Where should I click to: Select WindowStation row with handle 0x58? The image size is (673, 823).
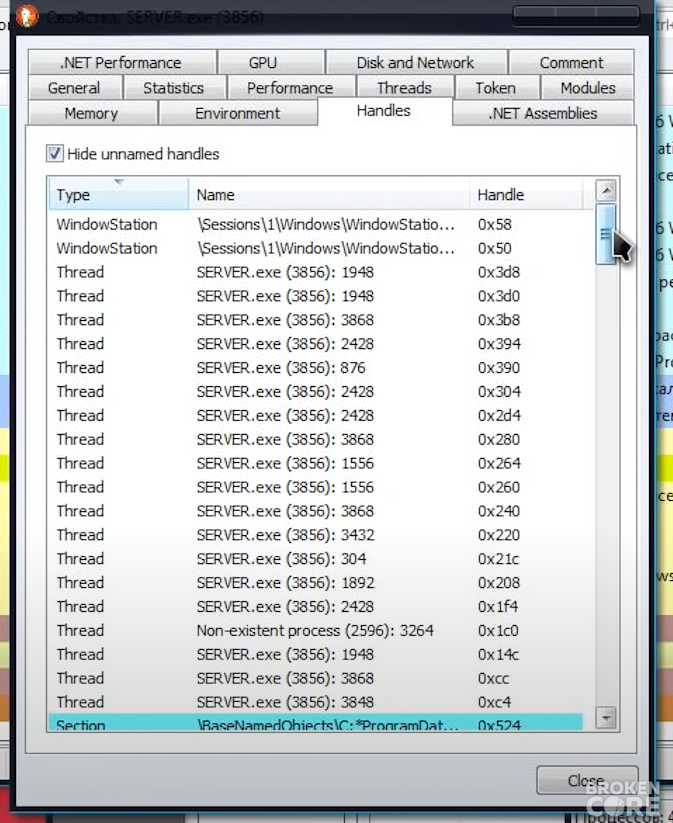pyautogui.click(x=316, y=224)
